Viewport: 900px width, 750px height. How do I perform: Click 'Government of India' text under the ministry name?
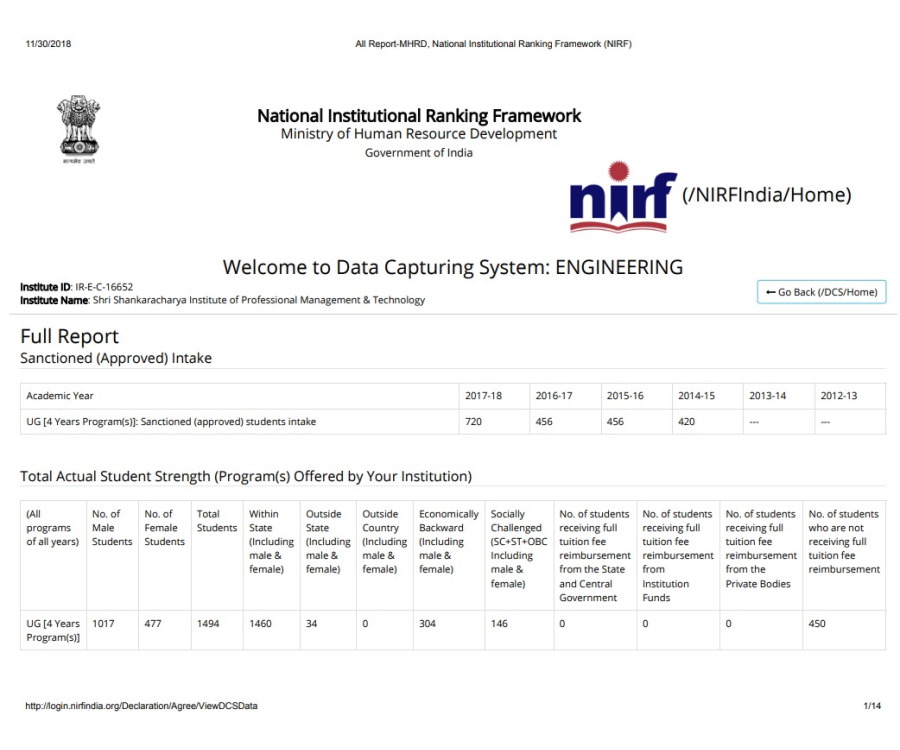coord(419,153)
